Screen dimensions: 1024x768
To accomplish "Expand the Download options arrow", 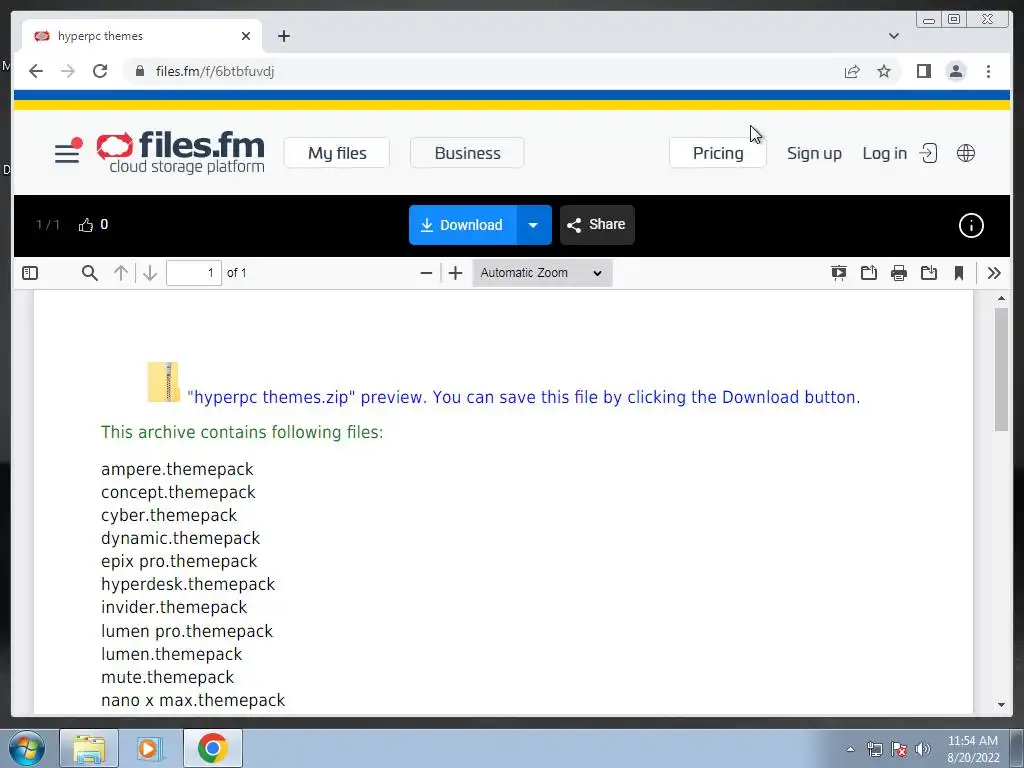I will [x=534, y=225].
